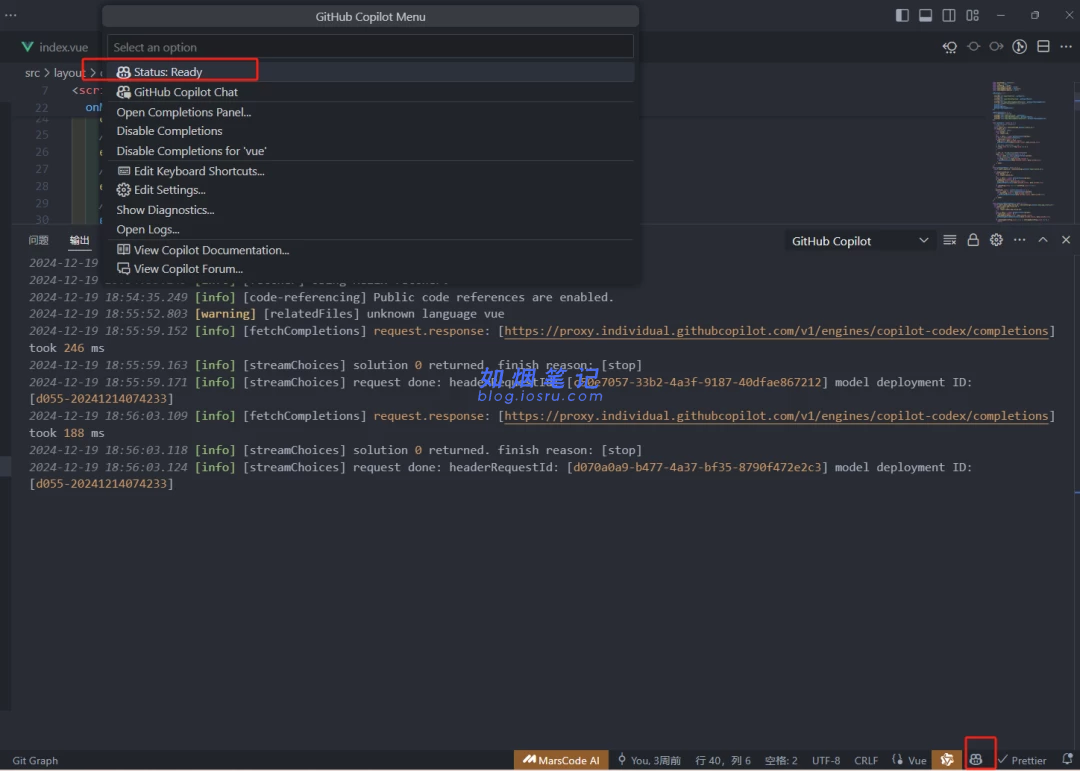The image size is (1080, 771).
Task: Clear output with the list icon
Action: tap(949, 240)
